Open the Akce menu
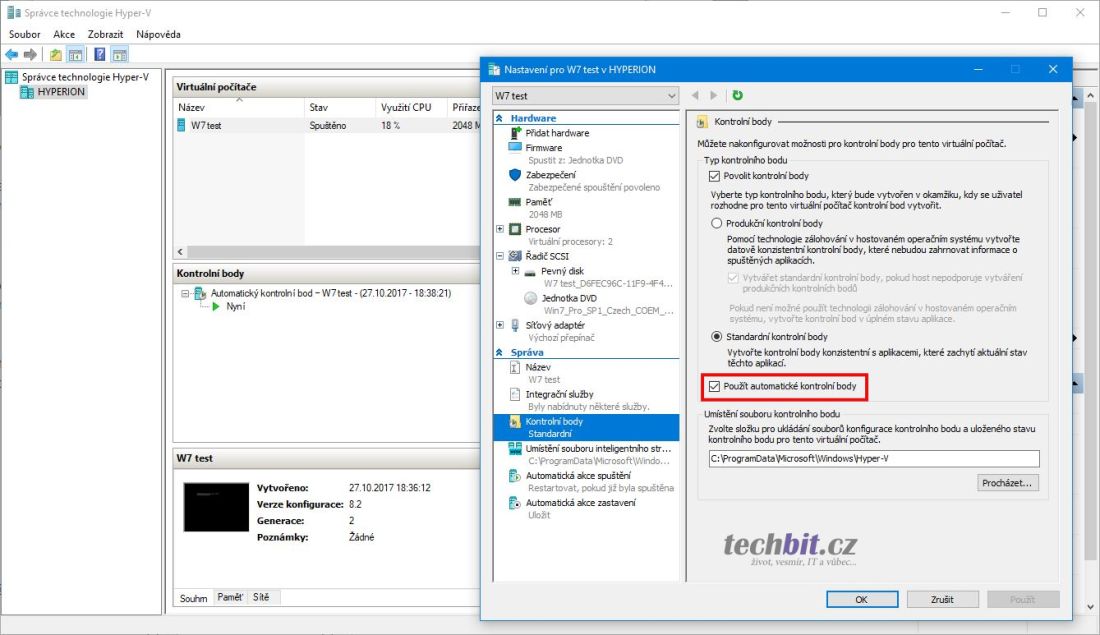1100x635 pixels. [x=64, y=34]
